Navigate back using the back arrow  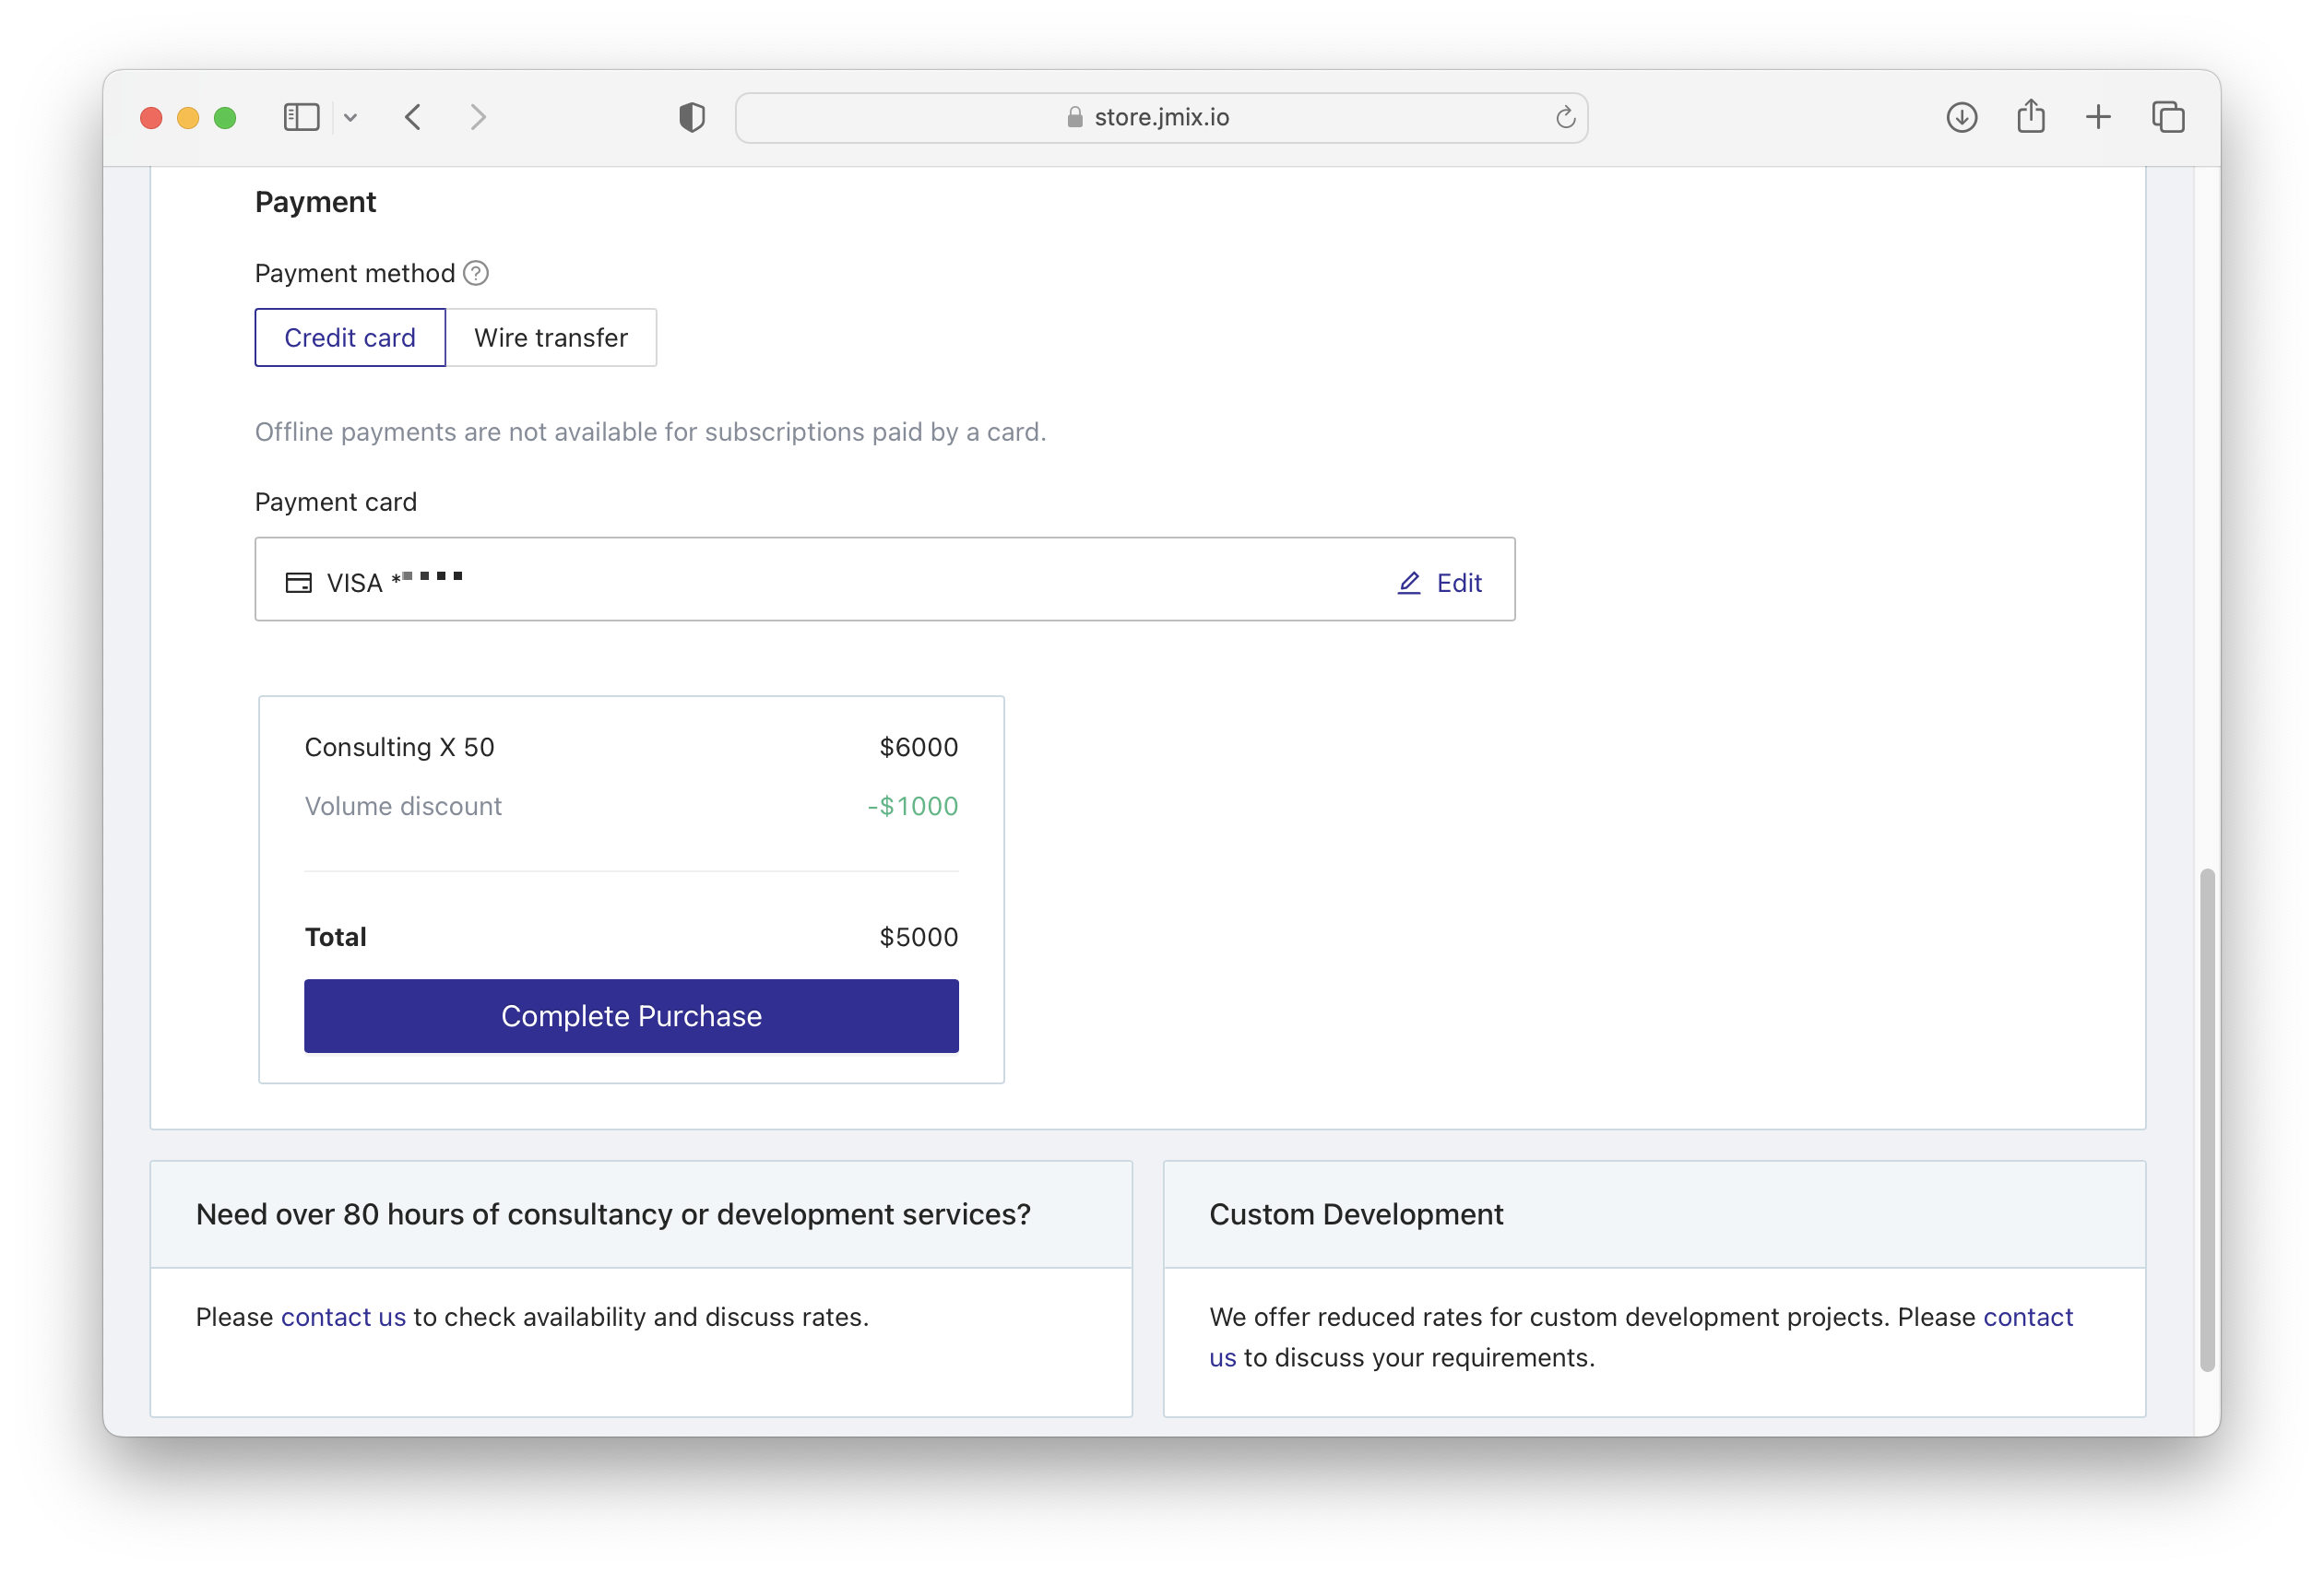(x=413, y=117)
